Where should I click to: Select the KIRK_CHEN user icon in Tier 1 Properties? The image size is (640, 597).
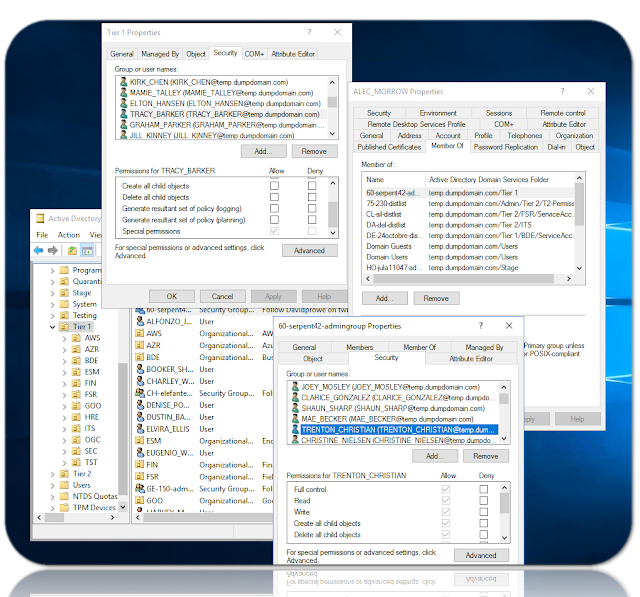[x=123, y=82]
